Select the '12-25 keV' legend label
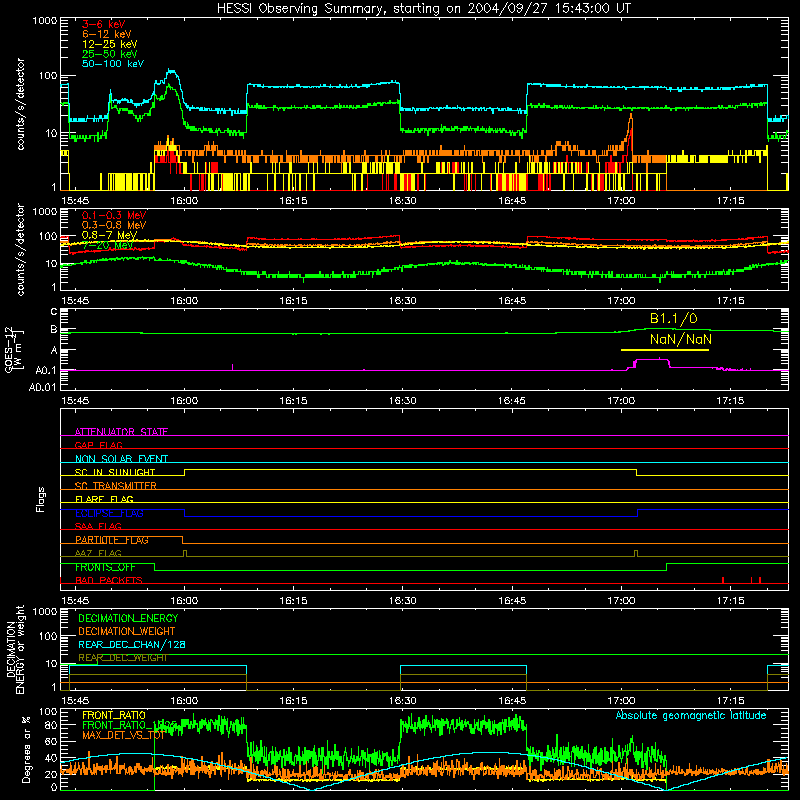Screen dimensions: 800x800 tap(109, 44)
